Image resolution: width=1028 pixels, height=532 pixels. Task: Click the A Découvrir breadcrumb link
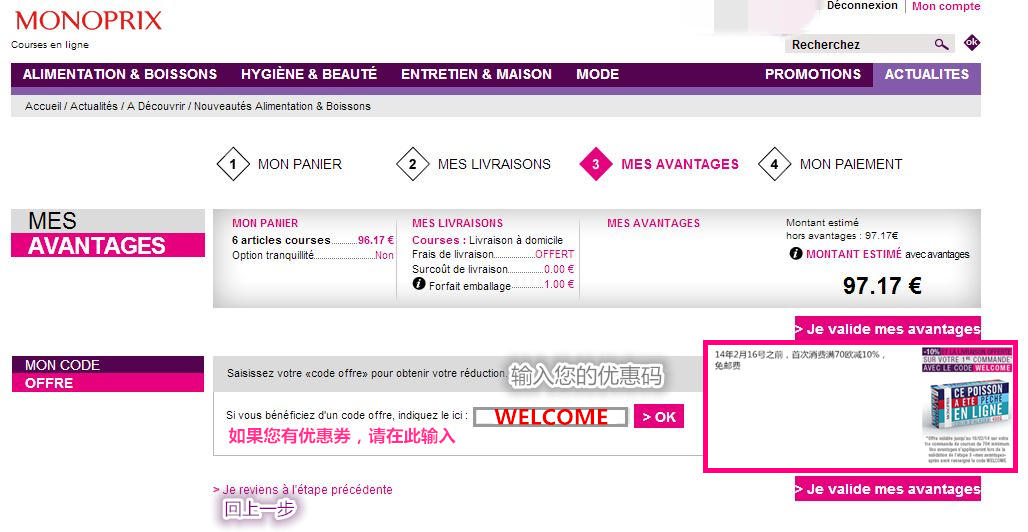(x=156, y=106)
